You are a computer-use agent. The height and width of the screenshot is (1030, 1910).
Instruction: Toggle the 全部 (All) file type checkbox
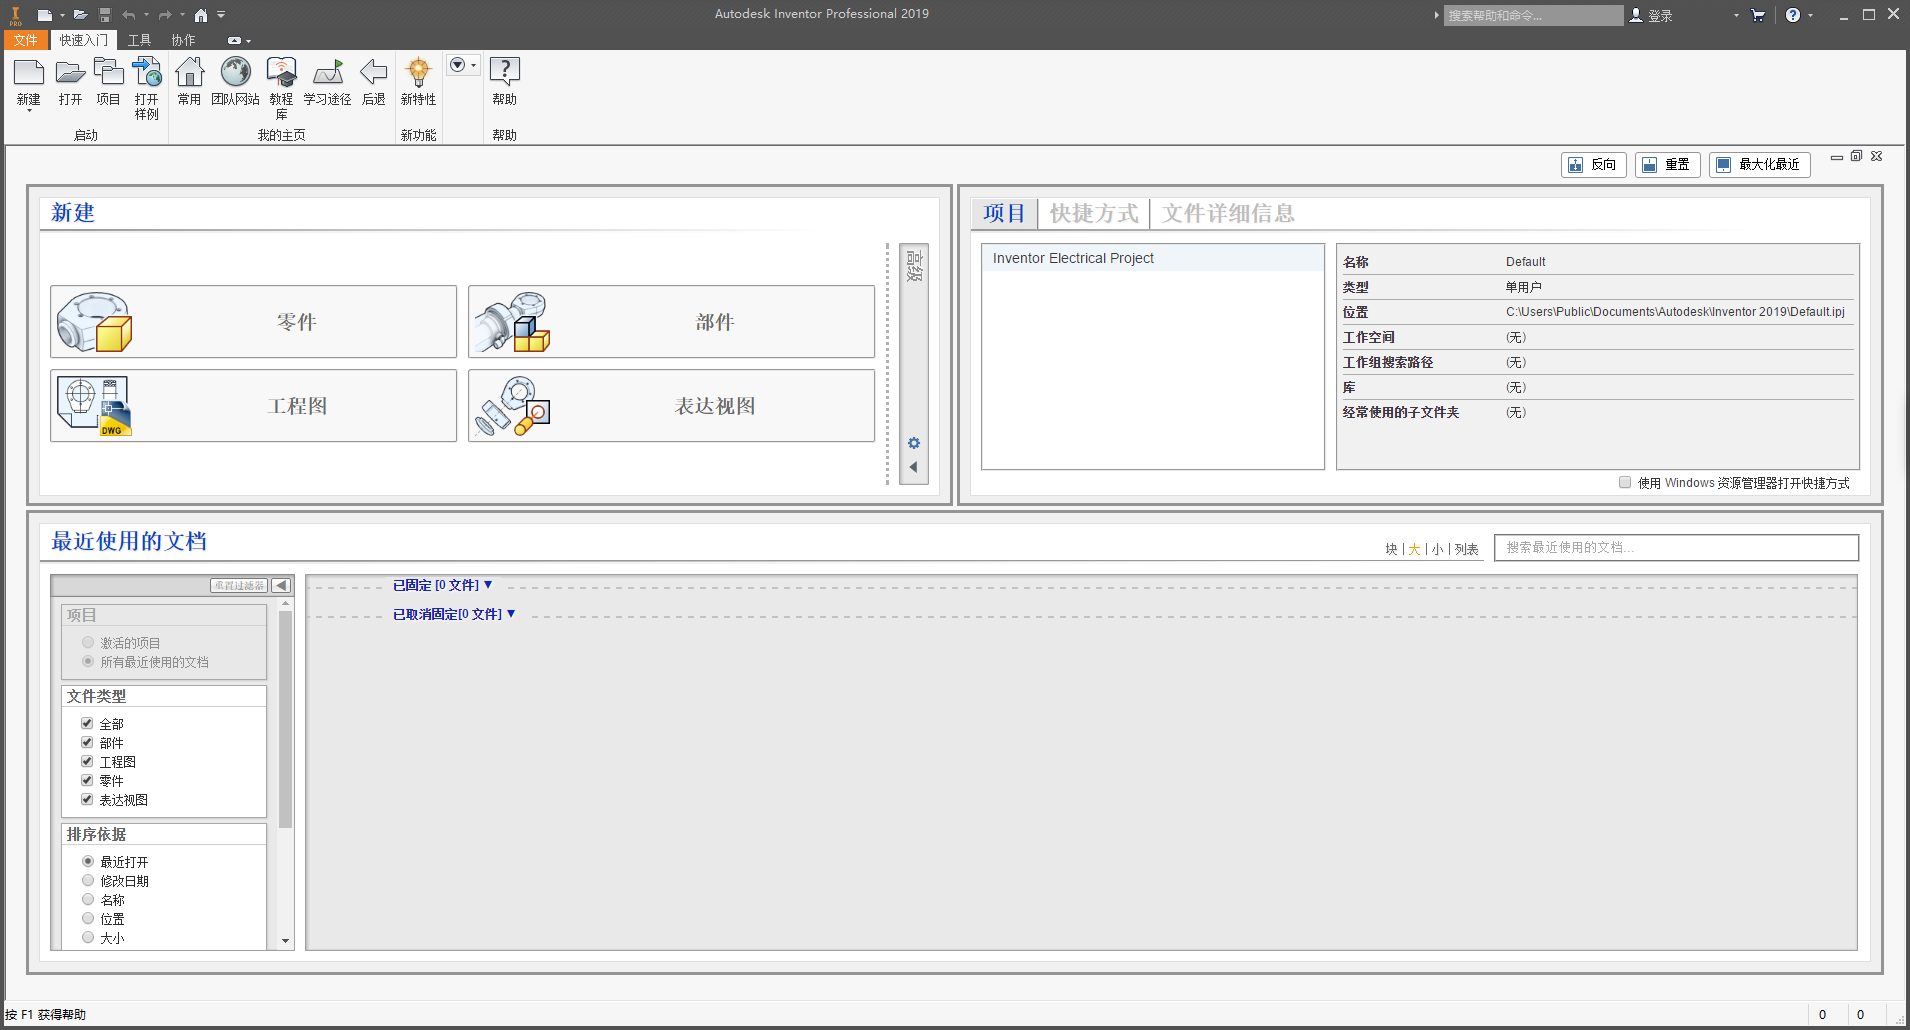87,723
